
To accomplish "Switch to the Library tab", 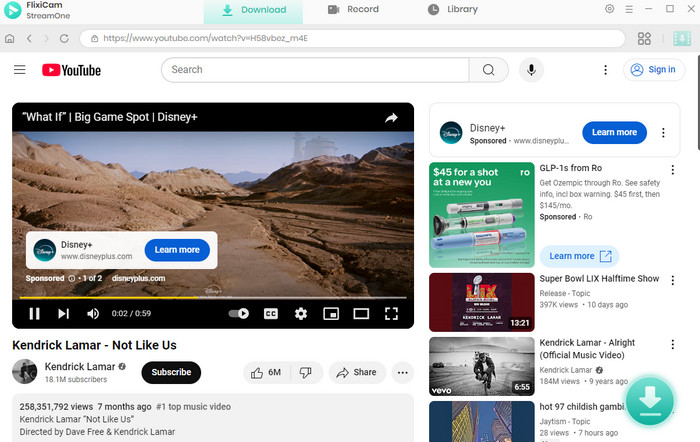I will pyautogui.click(x=453, y=9).
